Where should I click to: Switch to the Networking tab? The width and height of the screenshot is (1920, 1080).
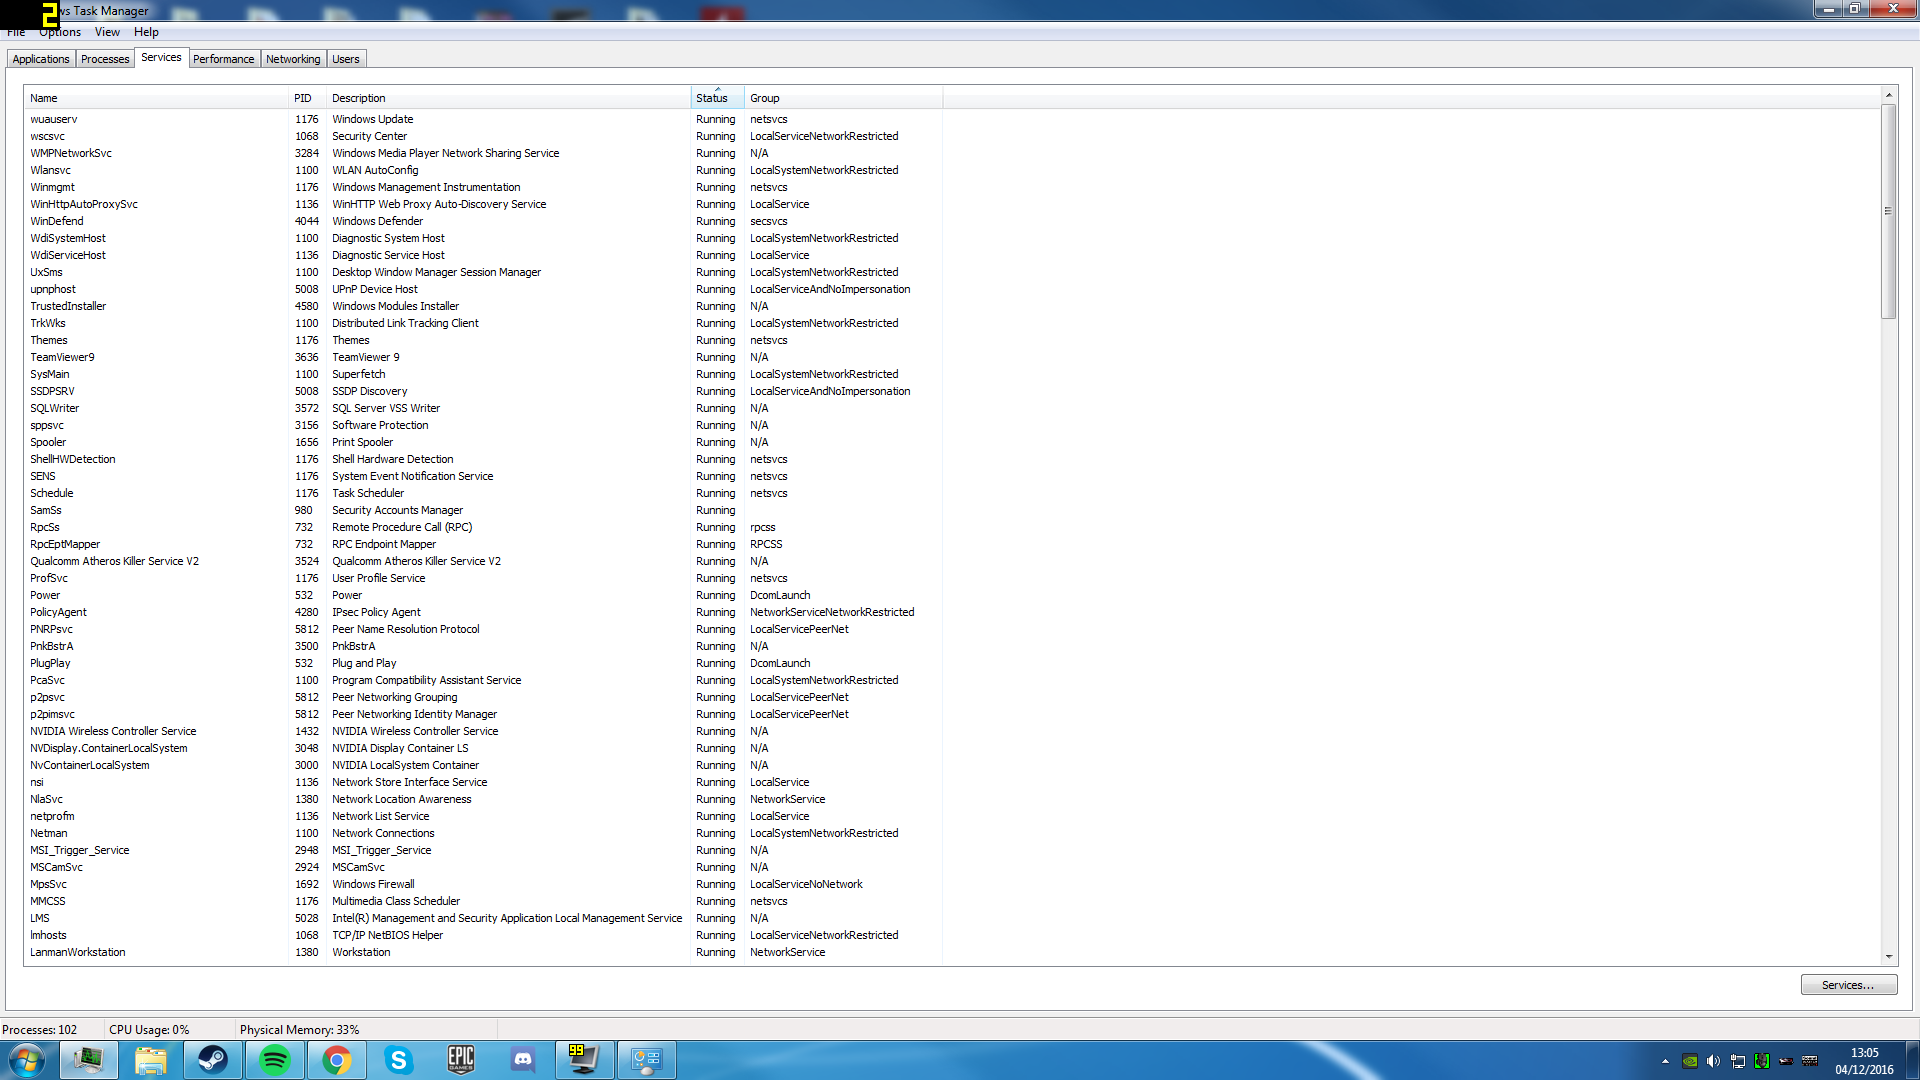pos(293,59)
